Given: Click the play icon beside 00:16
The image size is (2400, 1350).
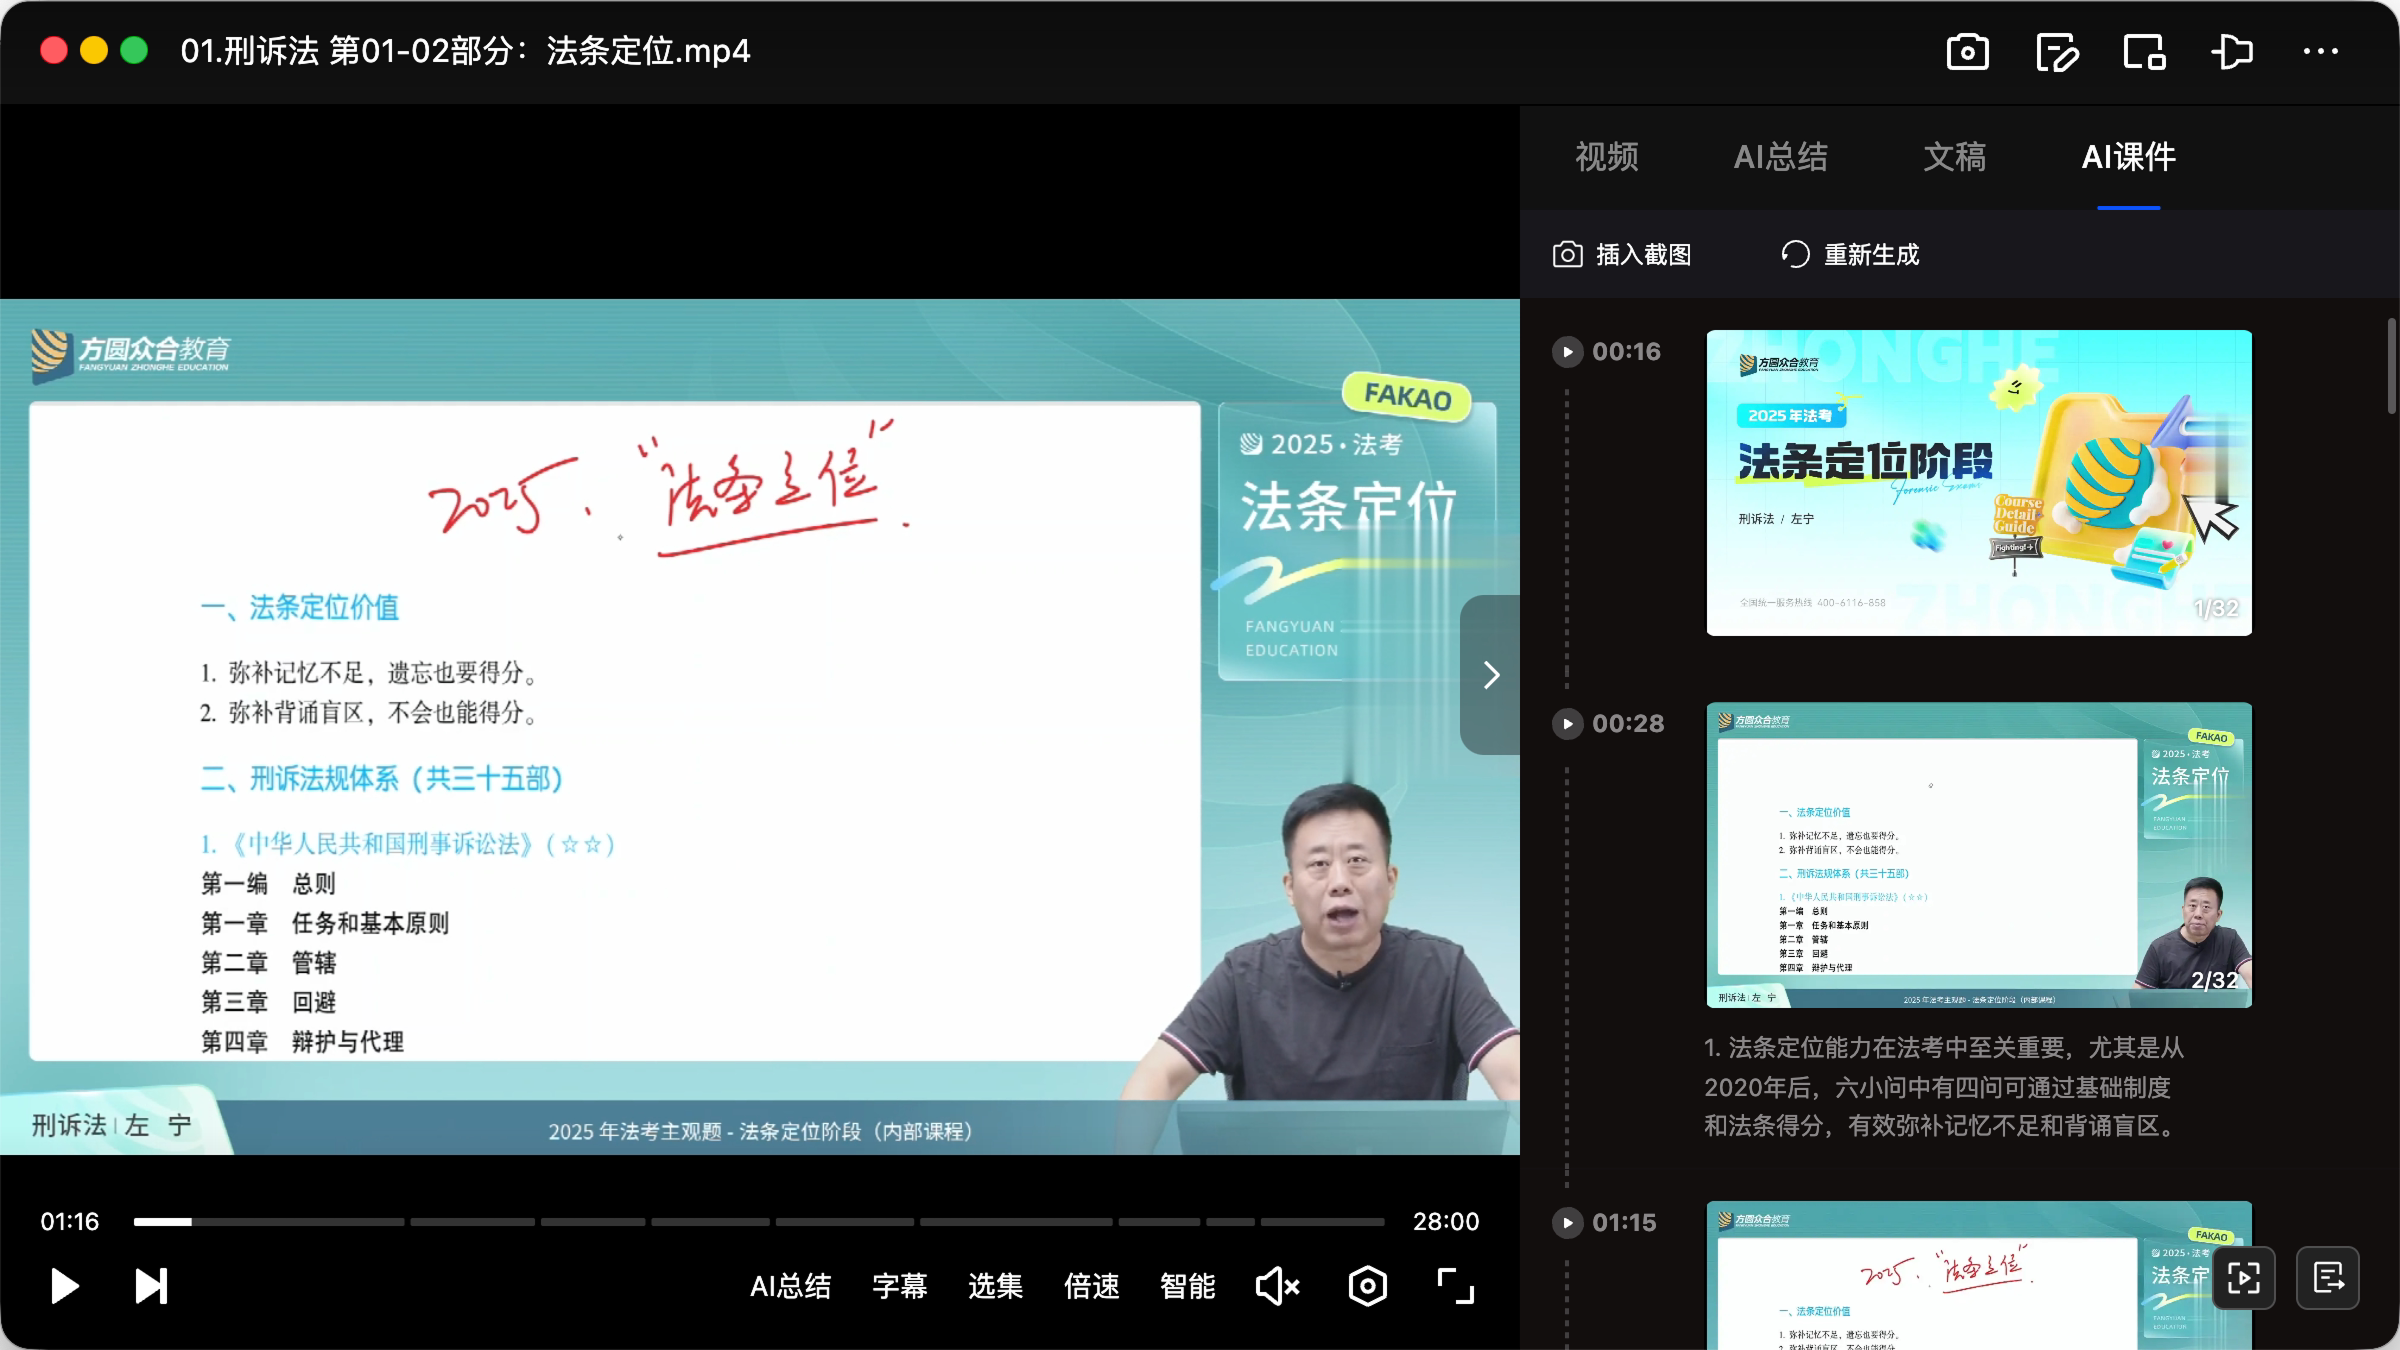Looking at the screenshot, I should (1567, 352).
